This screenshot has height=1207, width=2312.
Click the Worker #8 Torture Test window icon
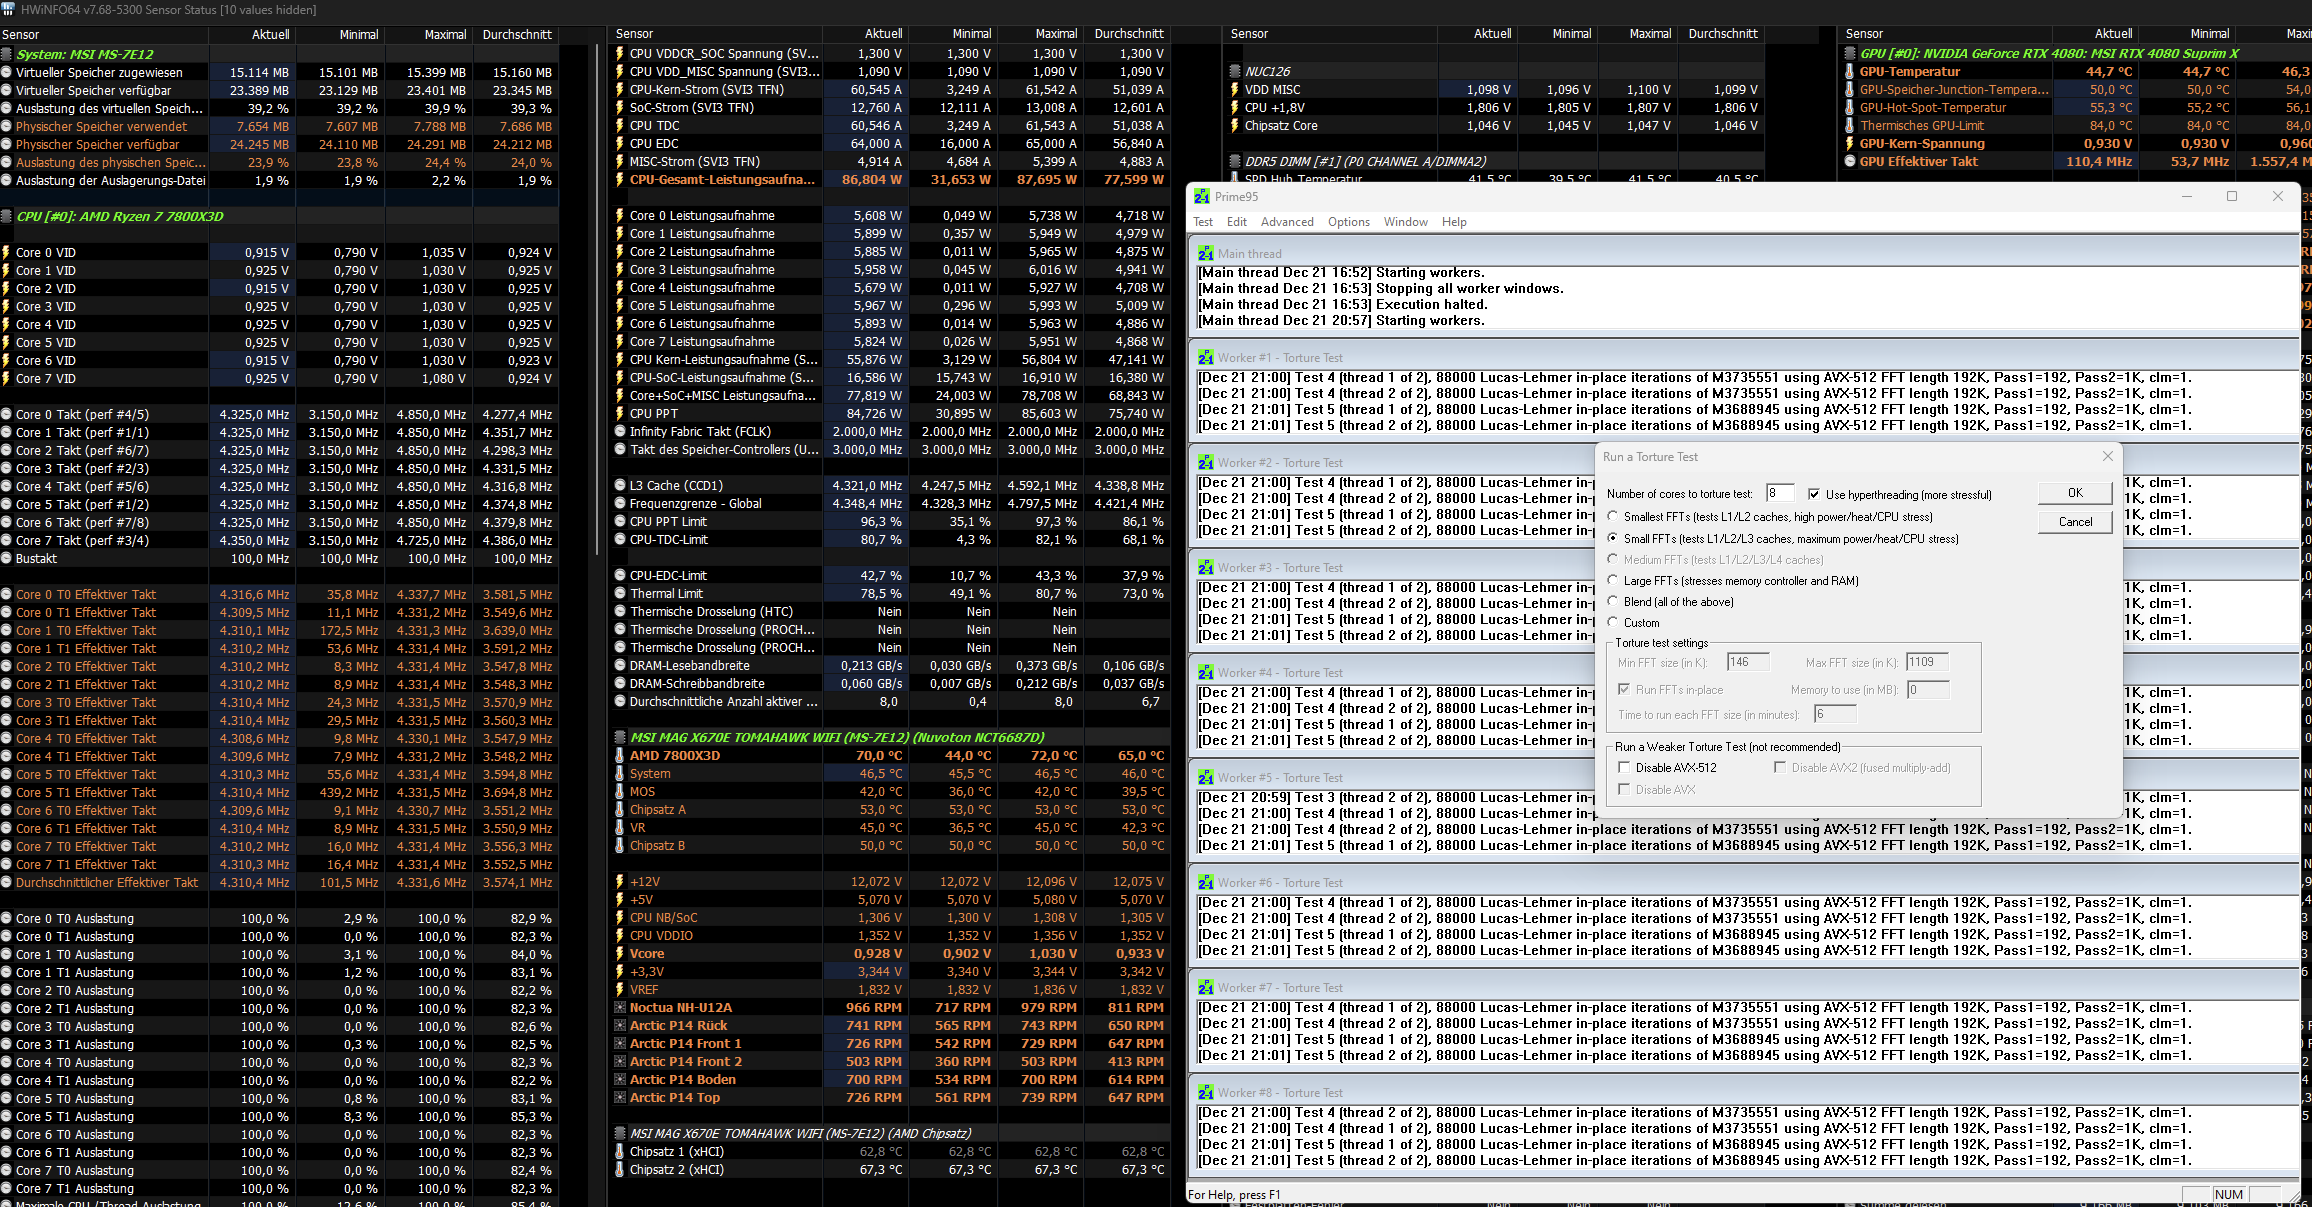coord(1206,1093)
